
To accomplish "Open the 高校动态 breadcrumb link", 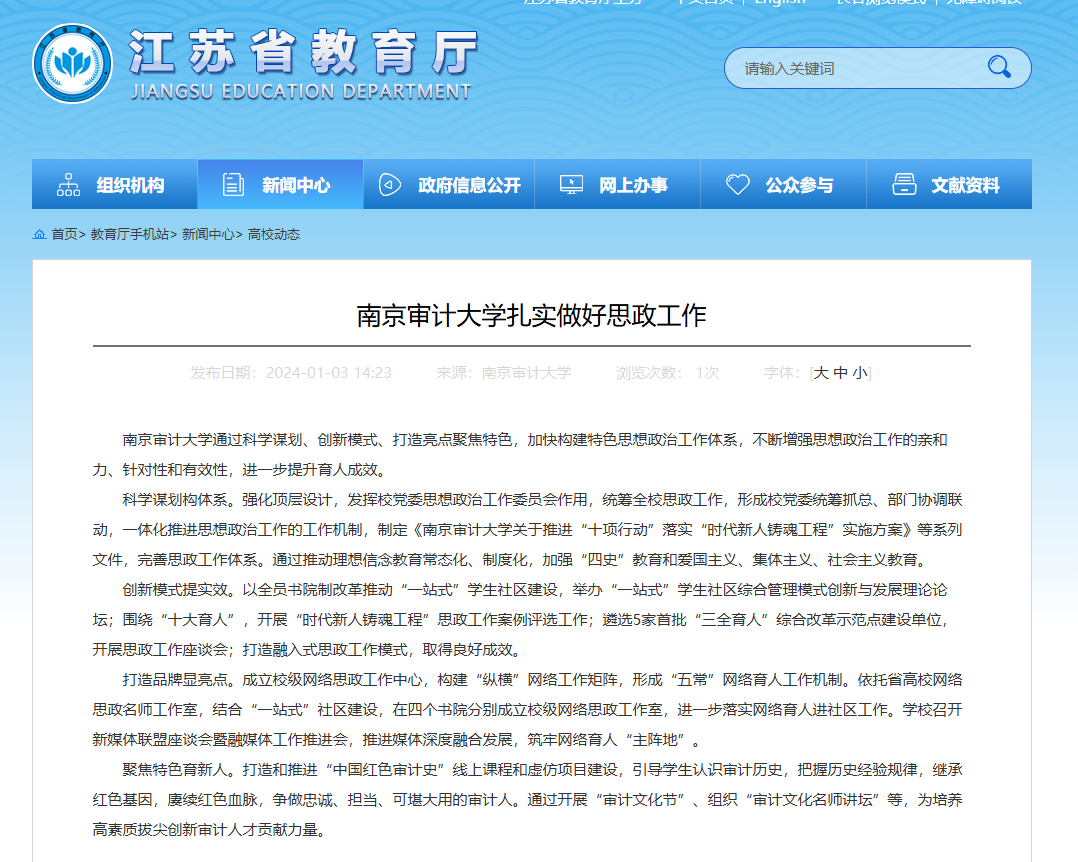I will pos(273,234).
